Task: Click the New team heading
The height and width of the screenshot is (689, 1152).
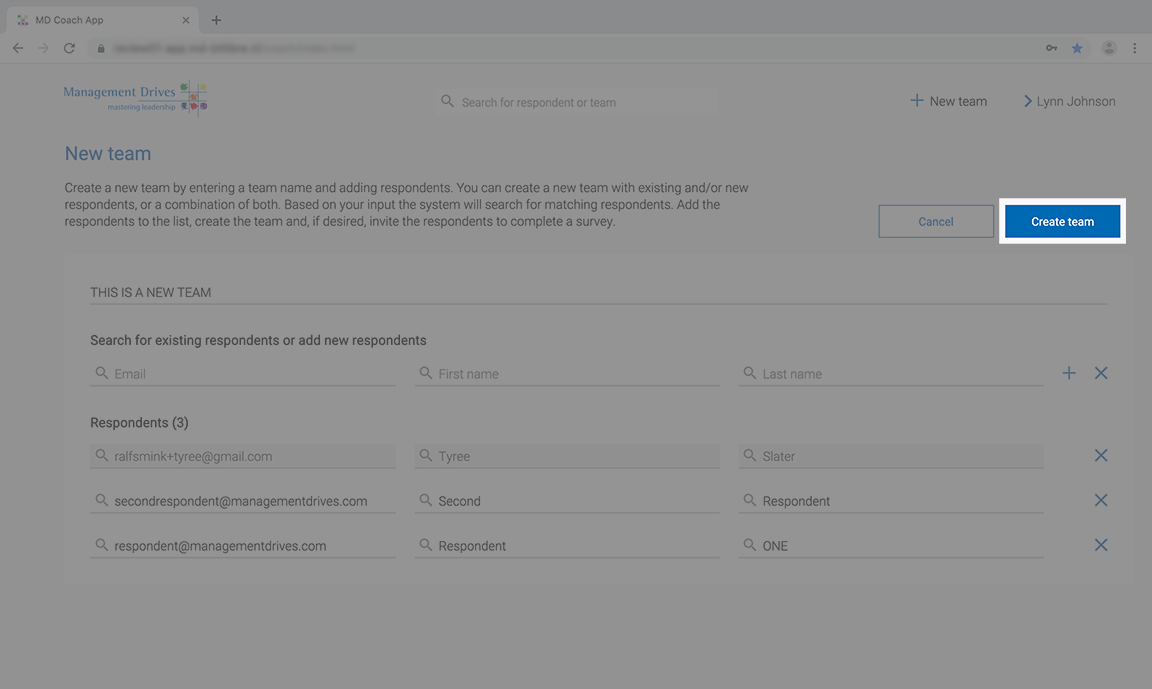Action: 107,154
